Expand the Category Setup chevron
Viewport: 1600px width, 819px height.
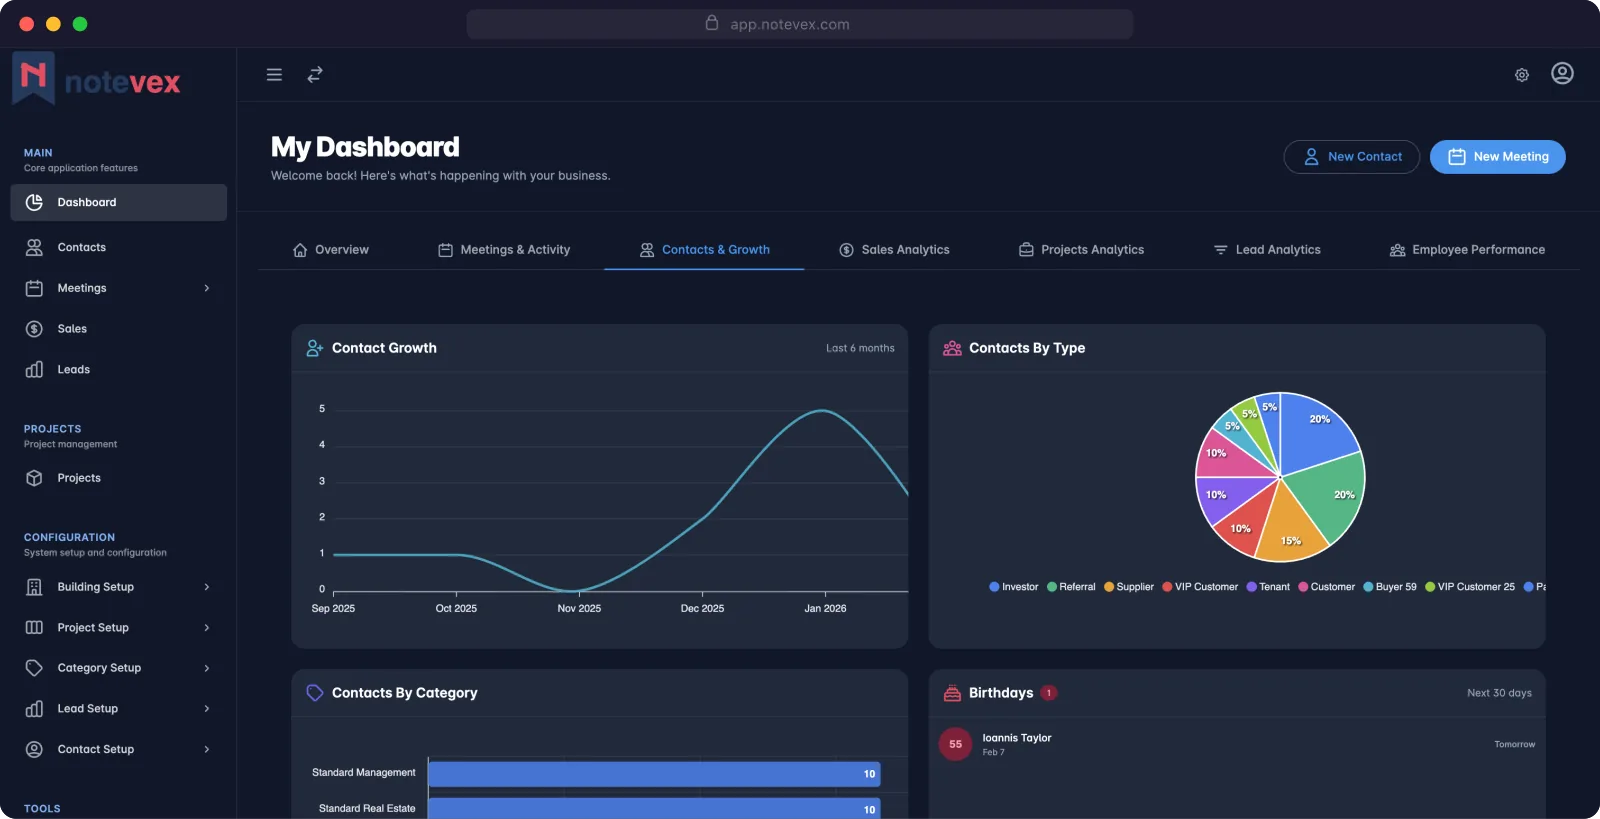pyautogui.click(x=207, y=668)
